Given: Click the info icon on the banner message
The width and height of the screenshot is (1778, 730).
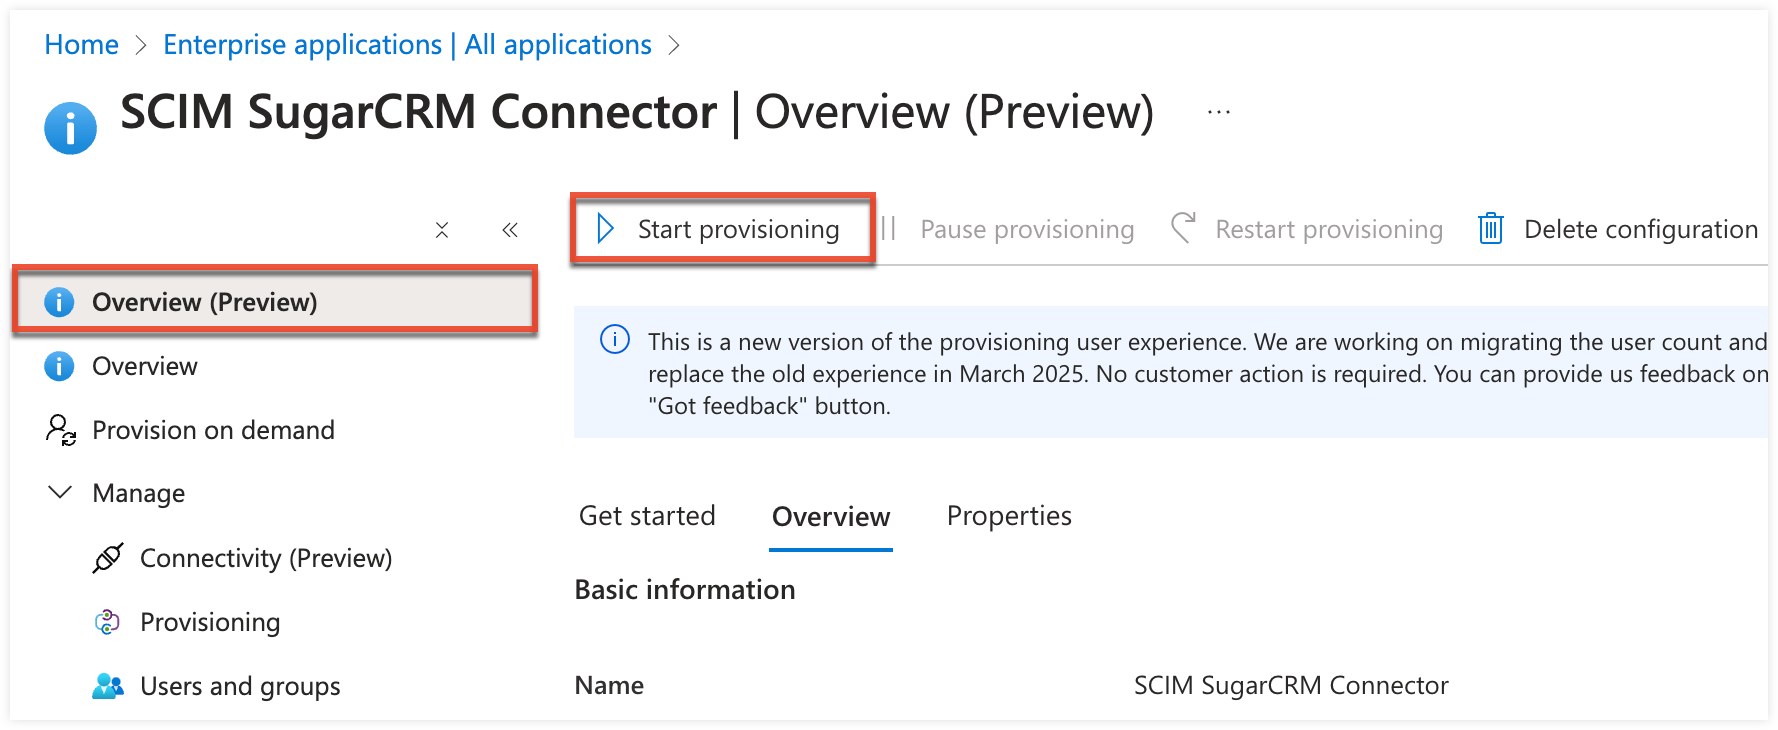Looking at the screenshot, I should 614,341.
